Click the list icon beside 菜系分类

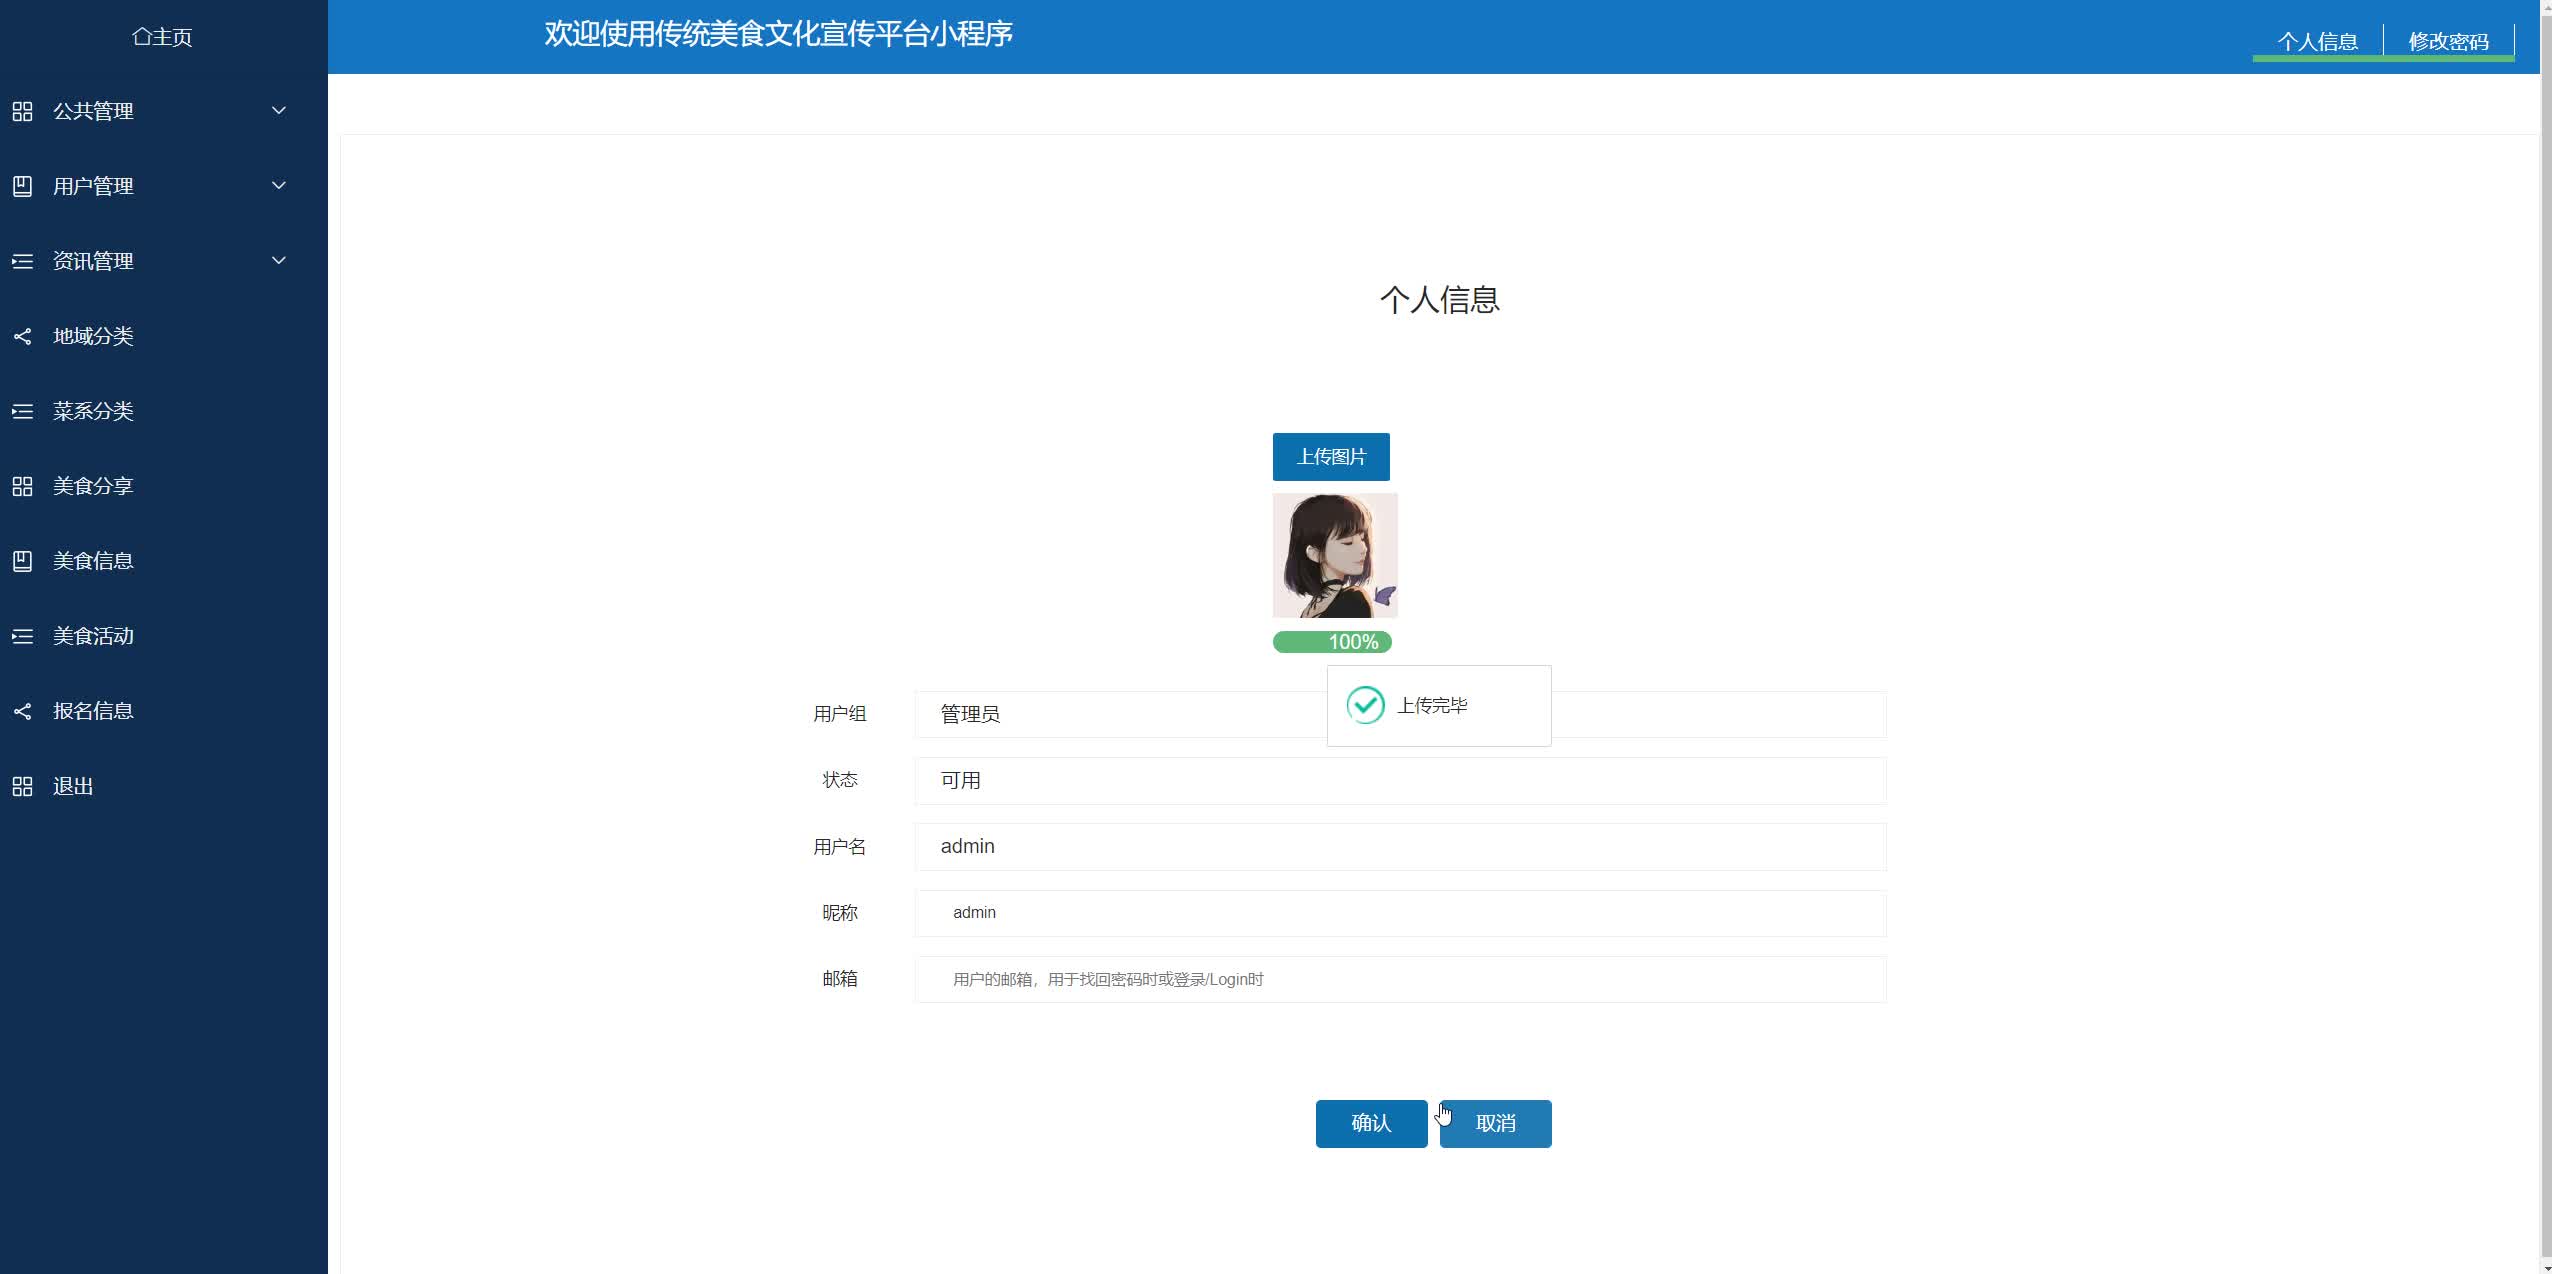(22, 411)
